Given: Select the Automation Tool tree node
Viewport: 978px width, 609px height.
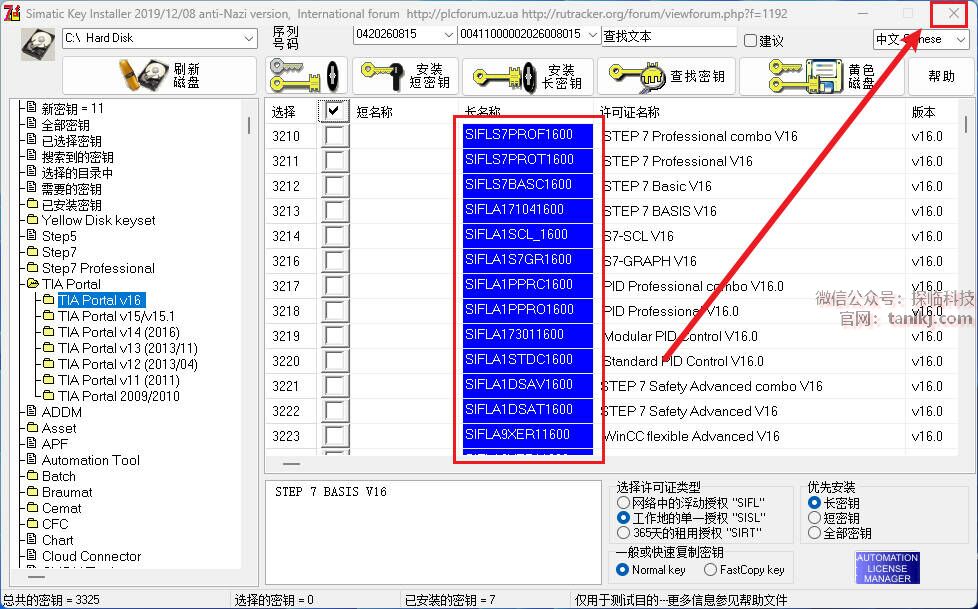Looking at the screenshot, I should click(91, 460).
